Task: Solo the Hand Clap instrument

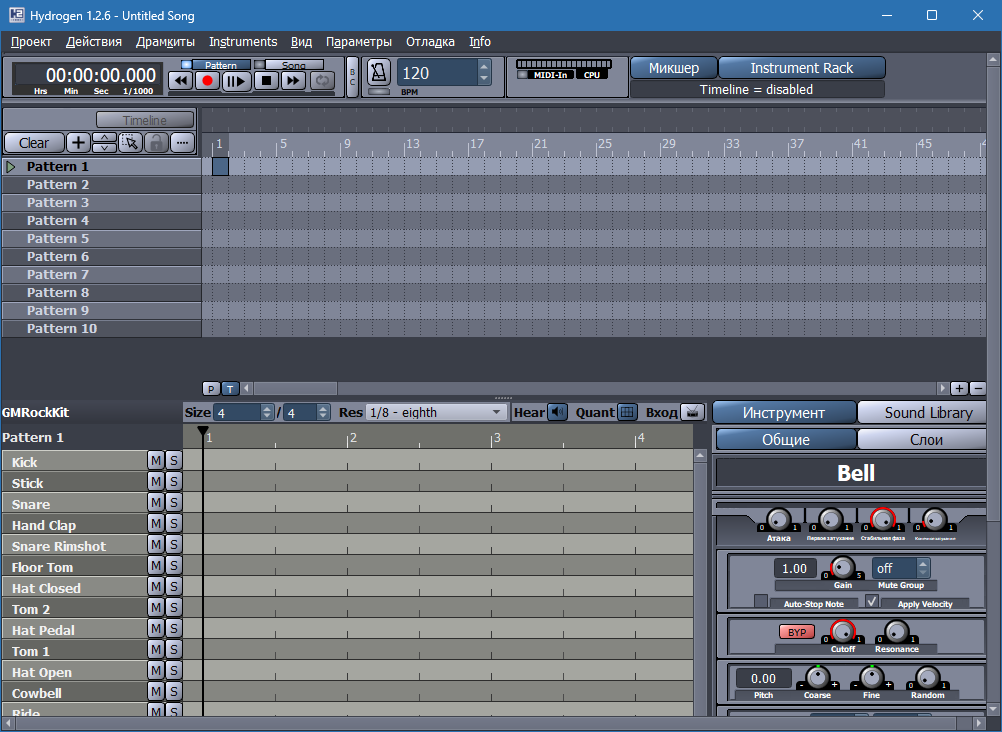Action: [173, 524]
